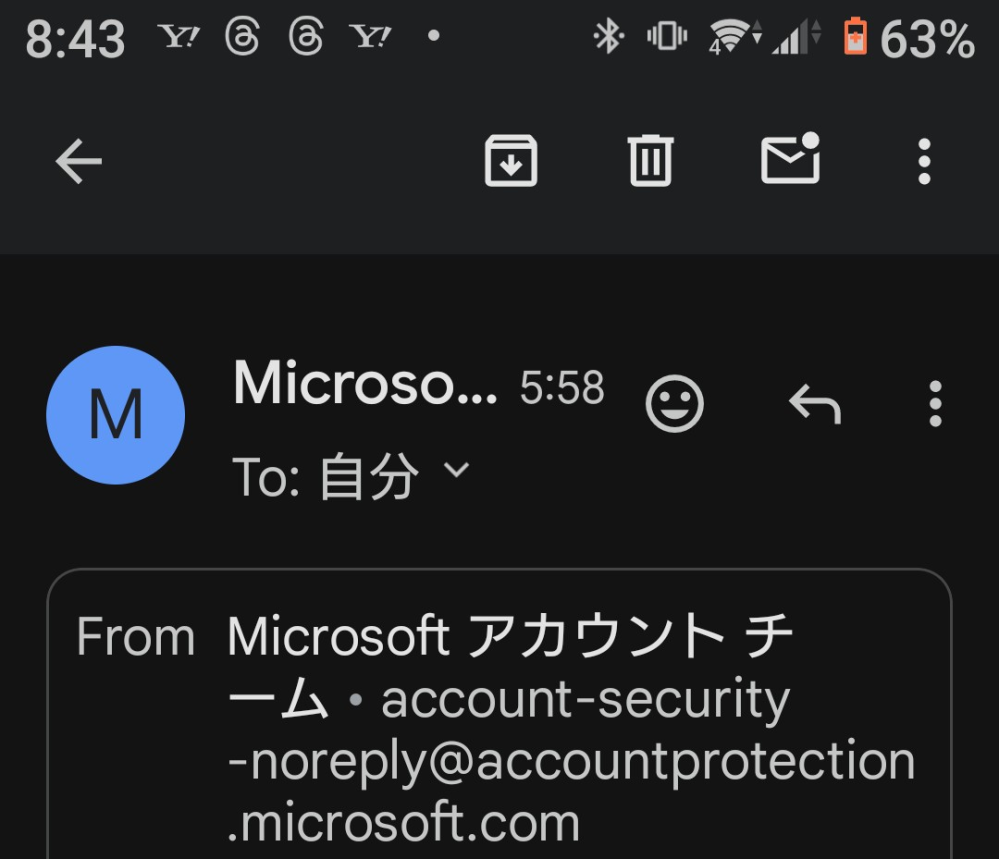The image size is (999, 859).
Task: Tap the To: 自分 recipient line
Action: [350, 476]
